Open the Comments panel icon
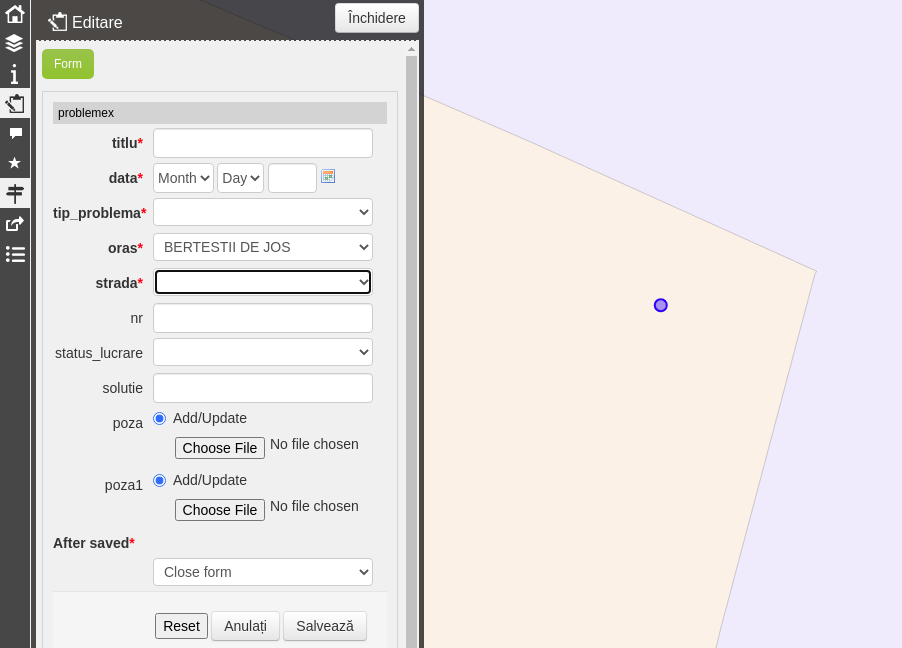This screenshot has width=902, height=648. 15,133
